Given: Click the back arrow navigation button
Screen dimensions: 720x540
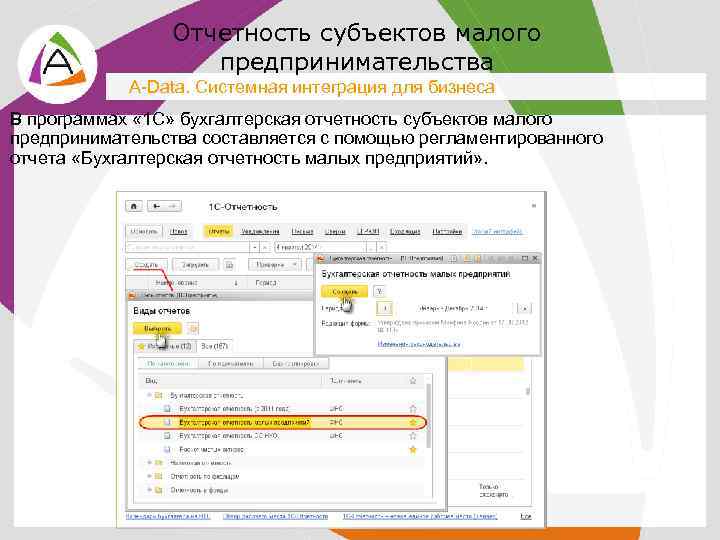Looking at the screenshot, I should (x=156, y=206).
